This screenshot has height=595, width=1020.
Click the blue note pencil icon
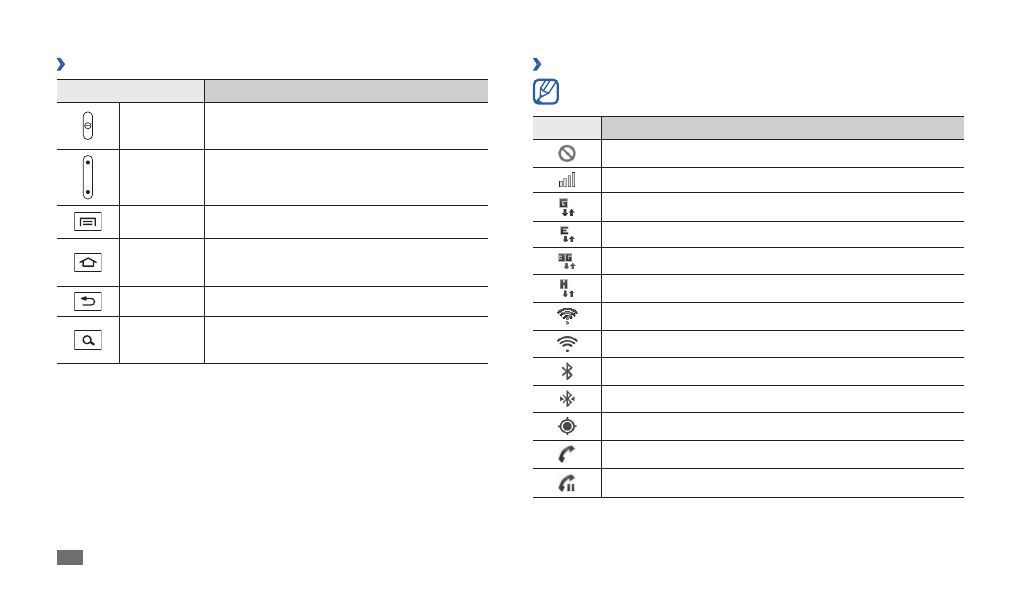click(547, 93)
